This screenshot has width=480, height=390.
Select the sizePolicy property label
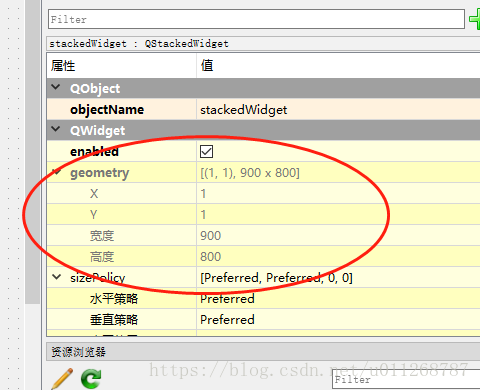coord(98,278)
